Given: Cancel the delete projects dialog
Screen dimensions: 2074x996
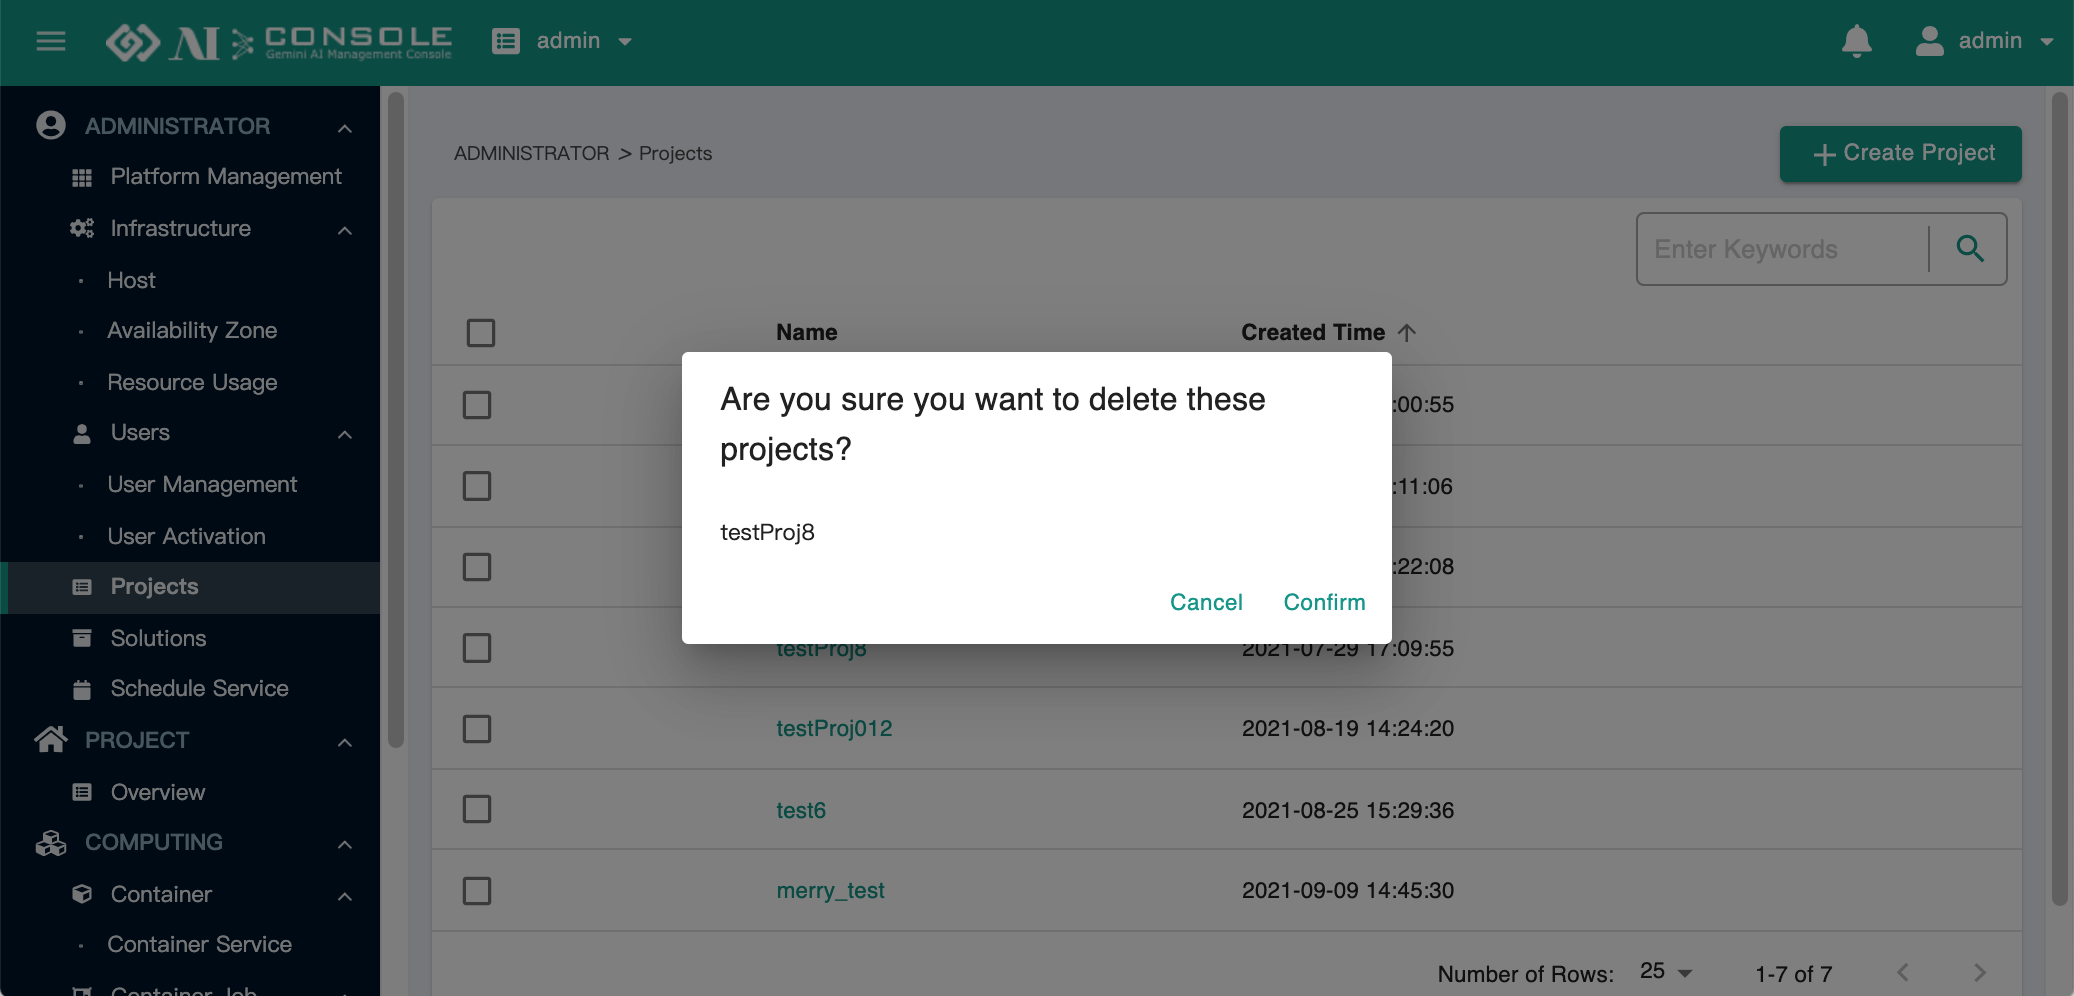Looking at the screenshot, I should (x=1206, y=602).
